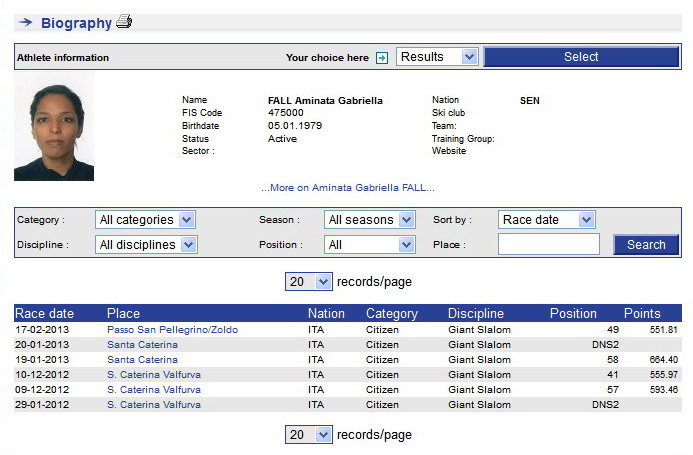
Task: Open Passo San Pellegrino/Zoldo race link
Action: click(172, 329)
